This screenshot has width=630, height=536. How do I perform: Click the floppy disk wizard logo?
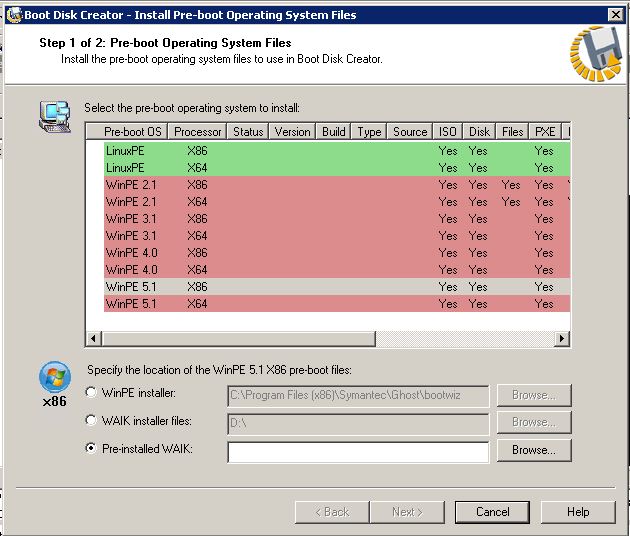[x=596, y=53]
